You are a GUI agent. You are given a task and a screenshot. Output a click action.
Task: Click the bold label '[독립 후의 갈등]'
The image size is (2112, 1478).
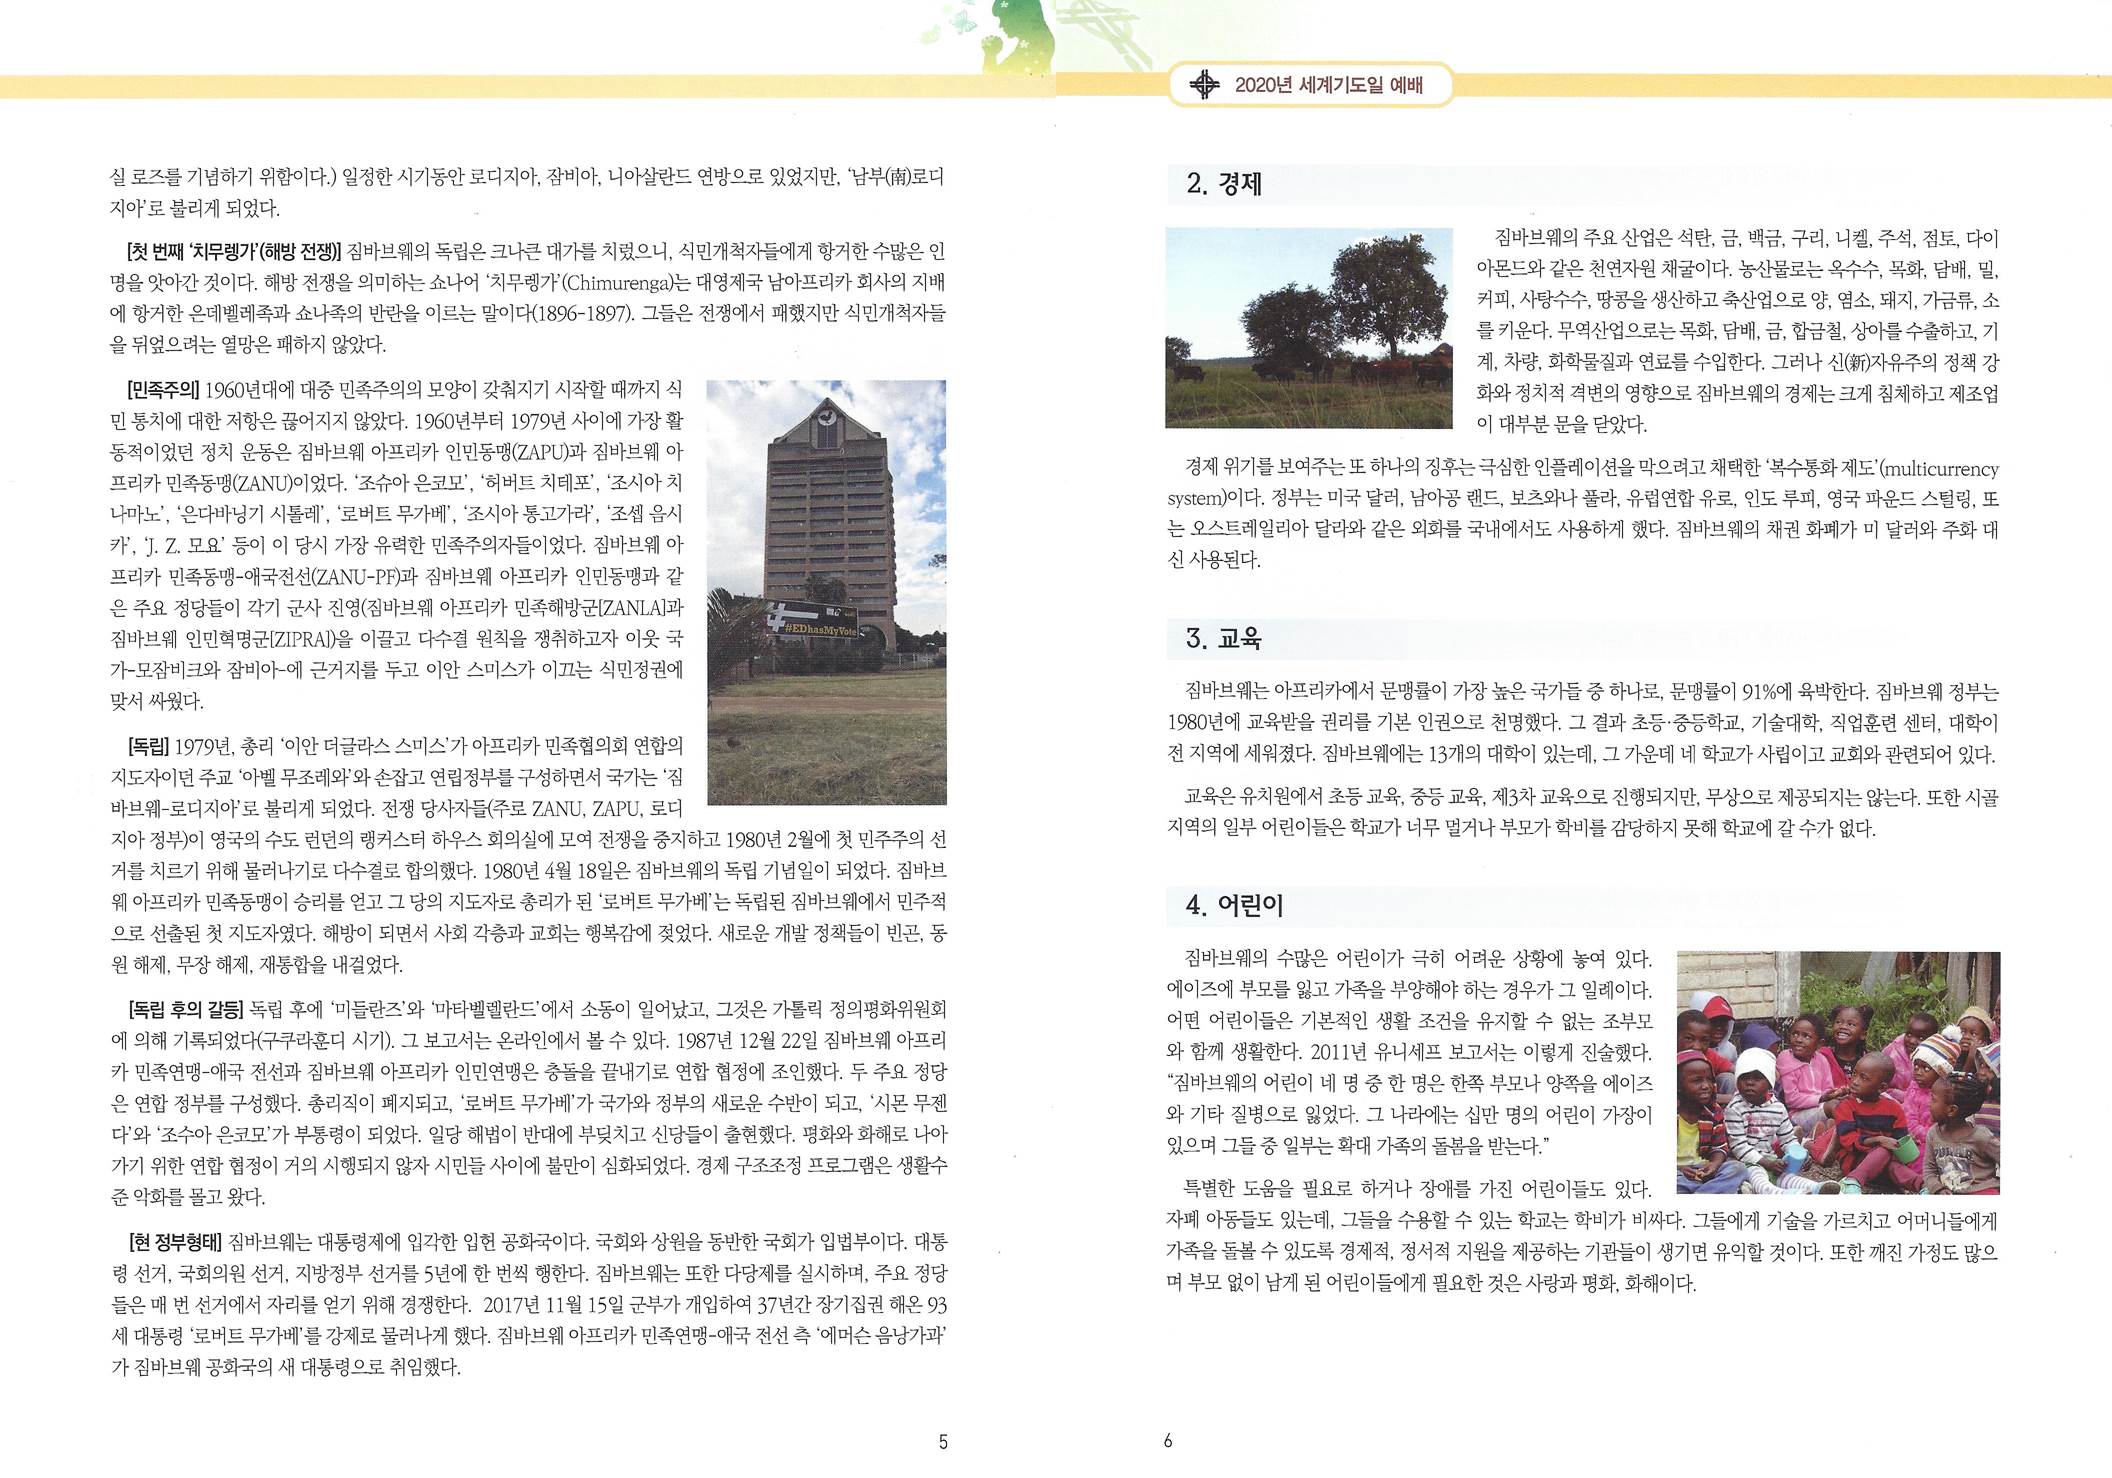coord(186,1009)
